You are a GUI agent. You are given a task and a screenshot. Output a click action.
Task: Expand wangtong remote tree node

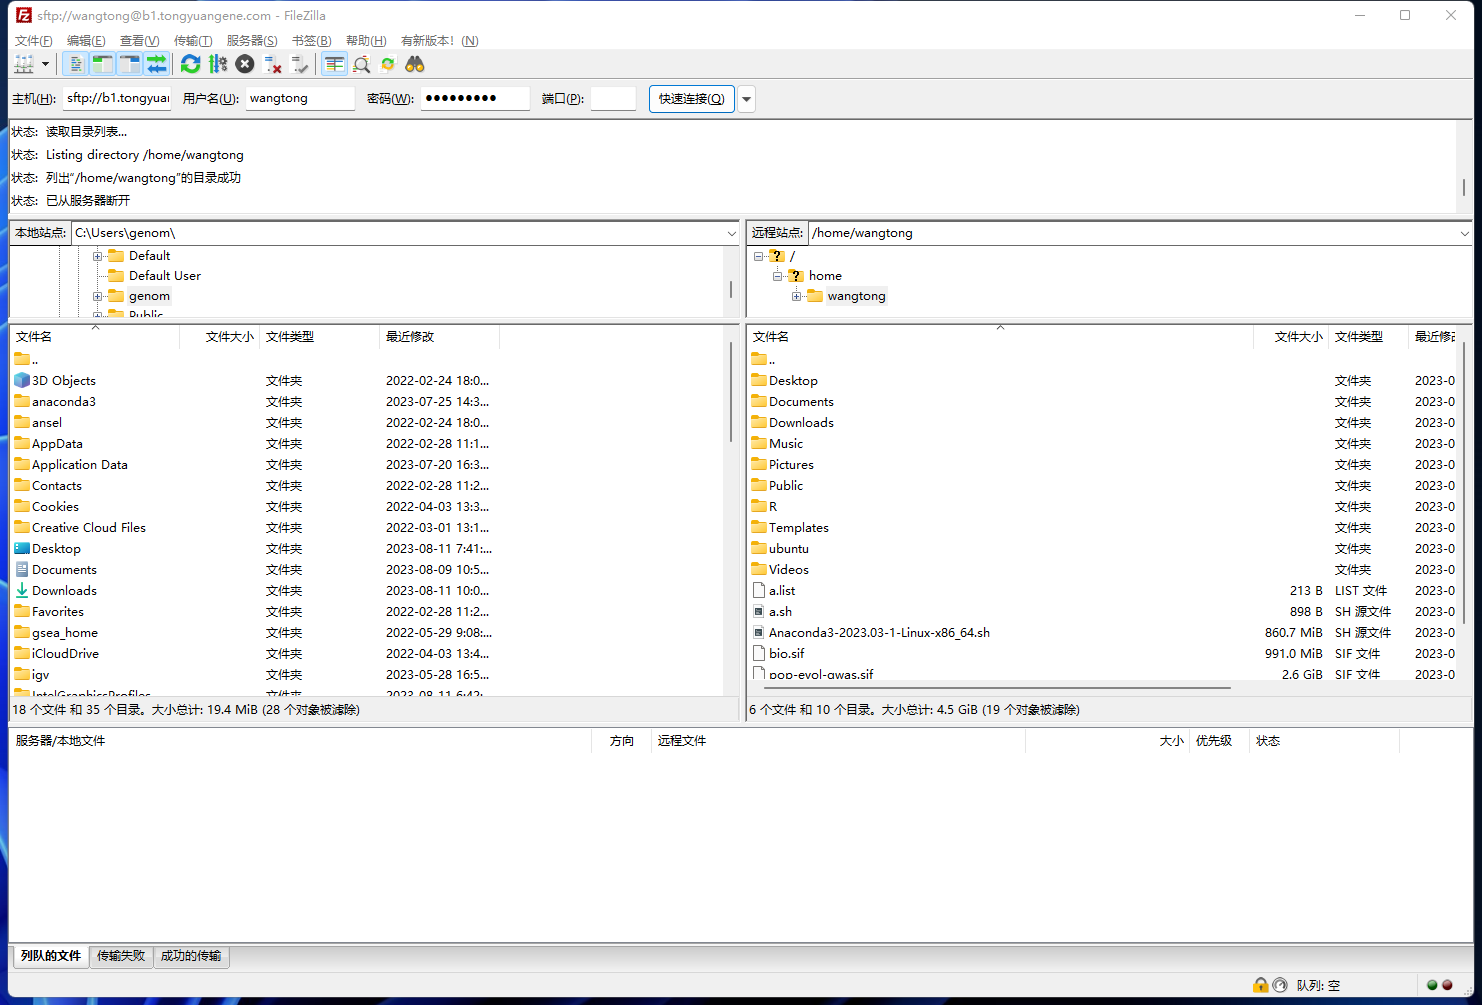797,296
